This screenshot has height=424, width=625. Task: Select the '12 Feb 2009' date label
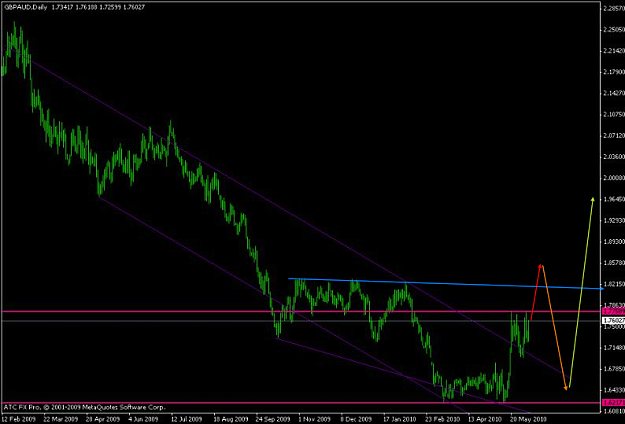click(x=20, y=420)
